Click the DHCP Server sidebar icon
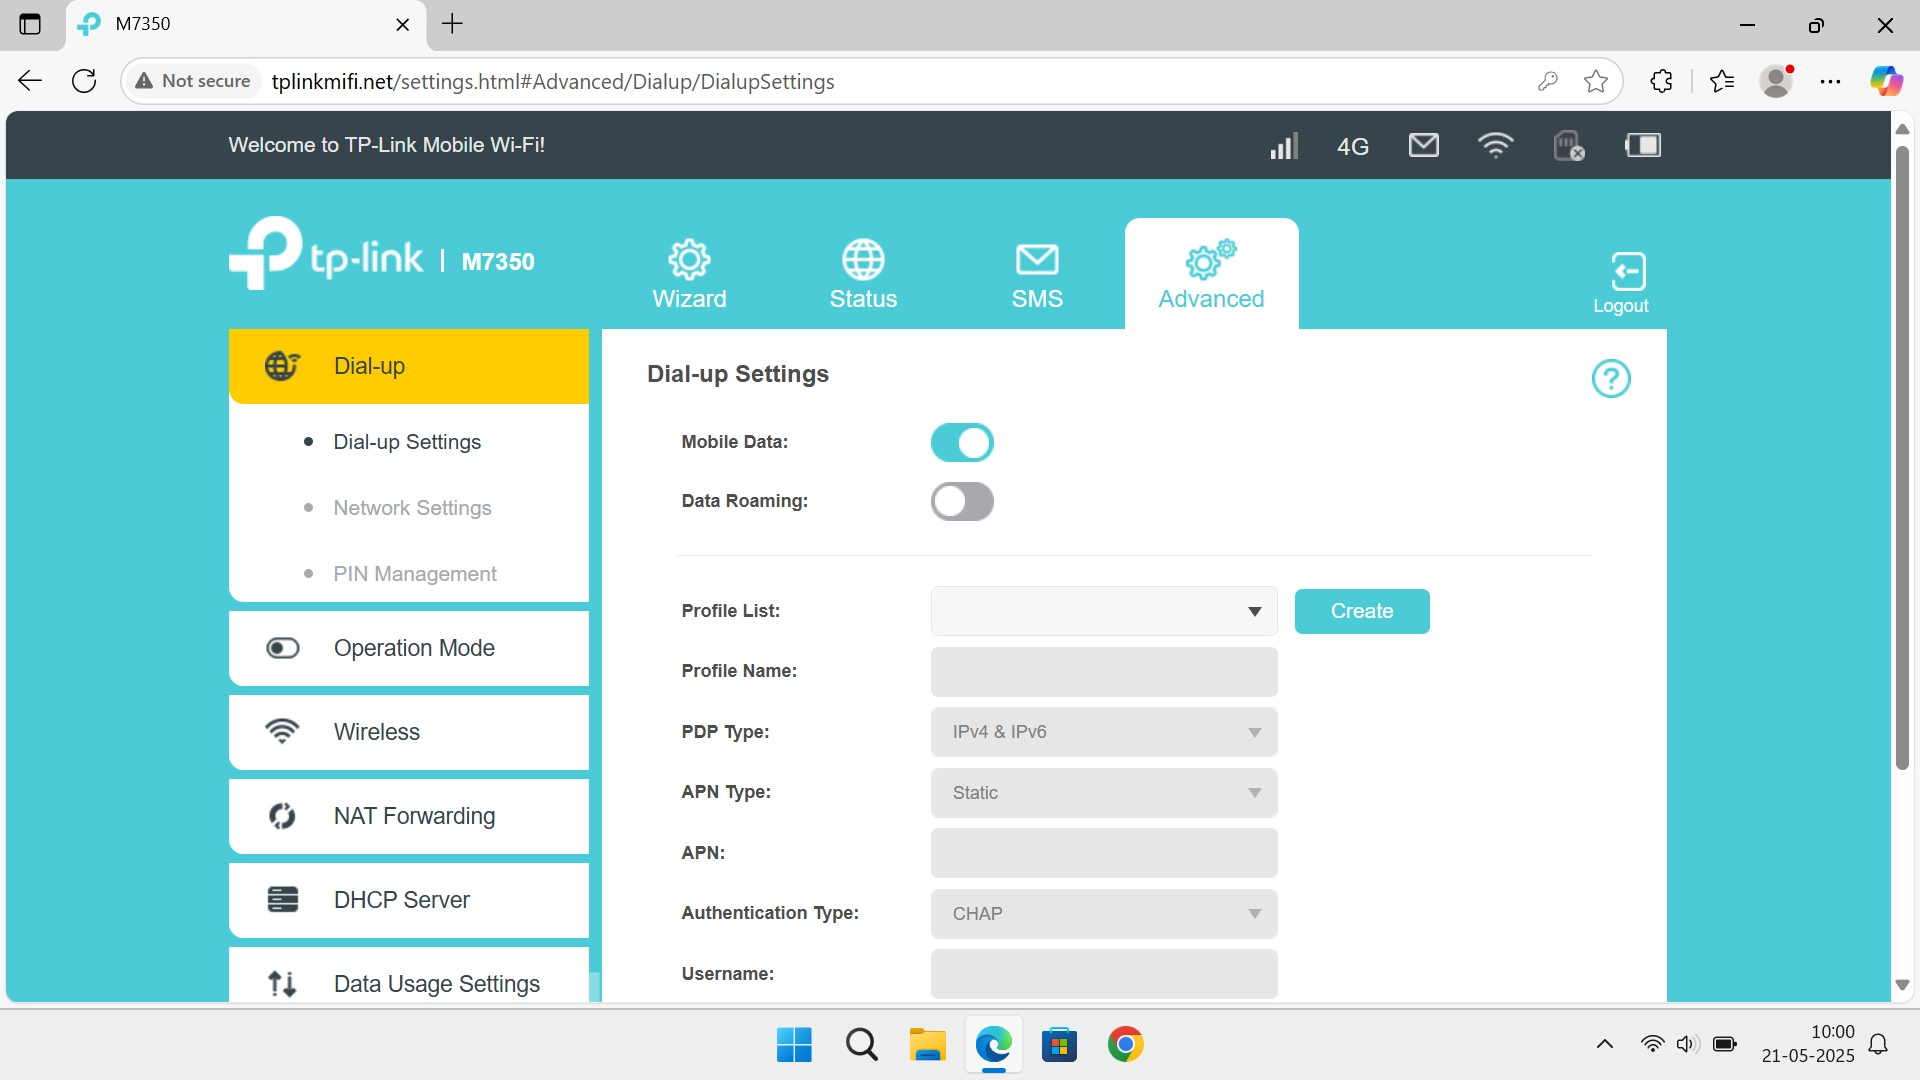Screen dimensions: 1920x1080 click(x=283, y=899)
